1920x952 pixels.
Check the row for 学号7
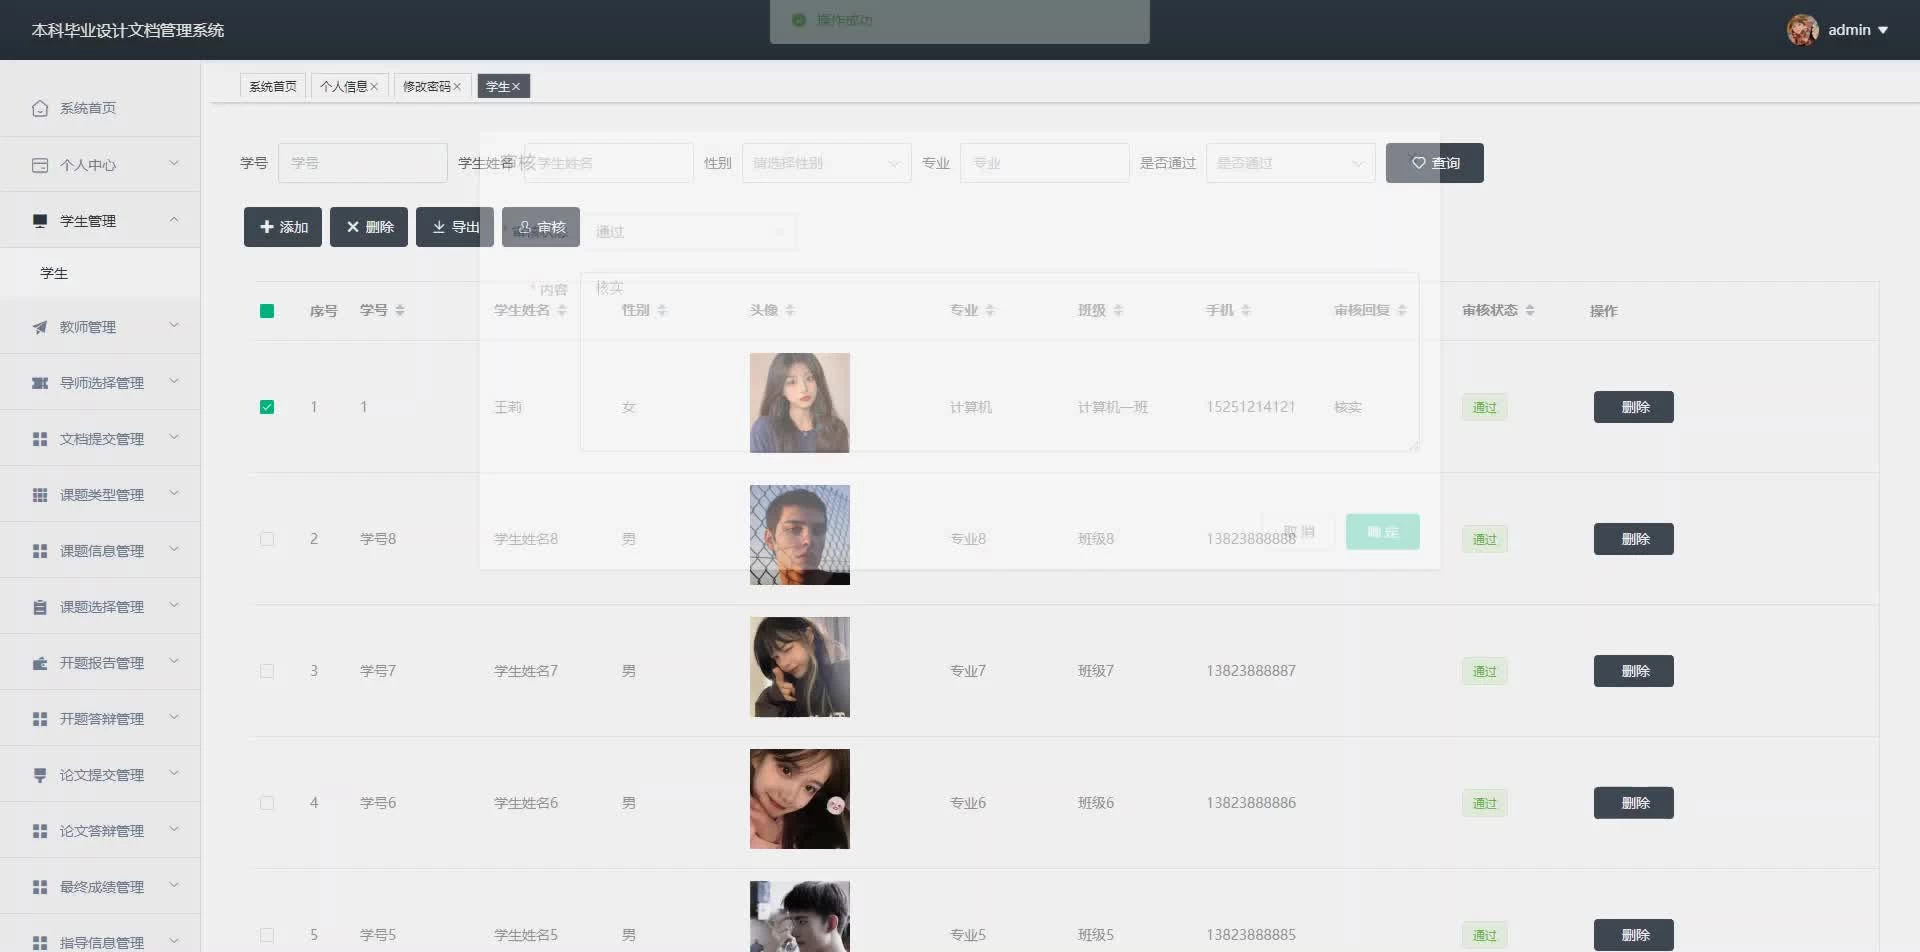(x=267, y=671)
